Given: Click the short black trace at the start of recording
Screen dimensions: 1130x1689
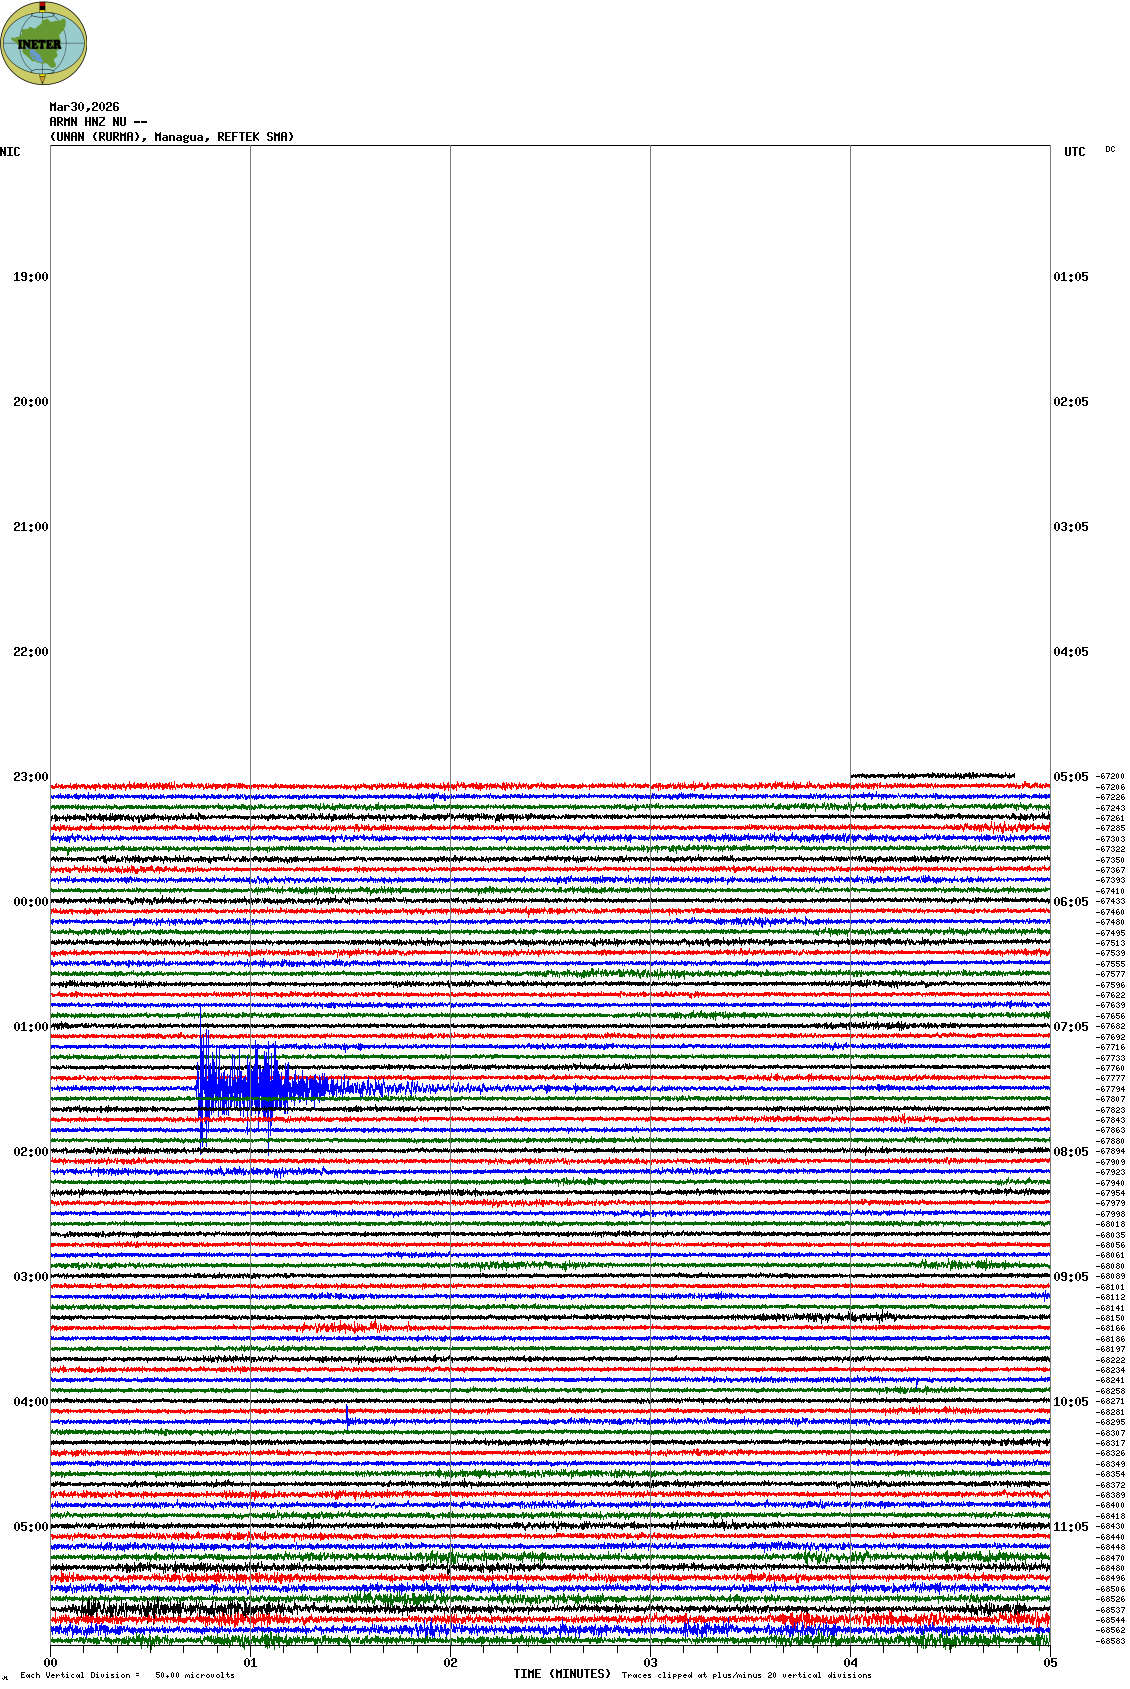Looking at the screenshot, I should 932,775.
